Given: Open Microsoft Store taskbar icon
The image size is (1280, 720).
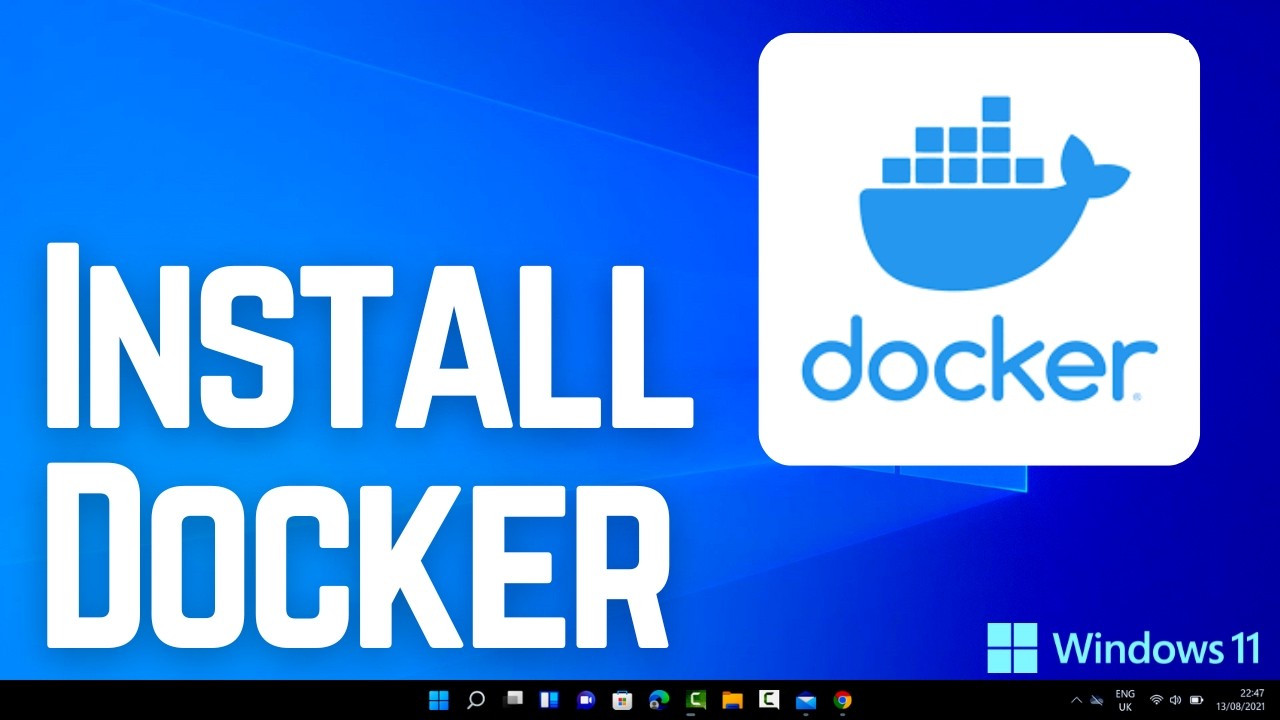Looking at the screenshot, I should 622,700.
